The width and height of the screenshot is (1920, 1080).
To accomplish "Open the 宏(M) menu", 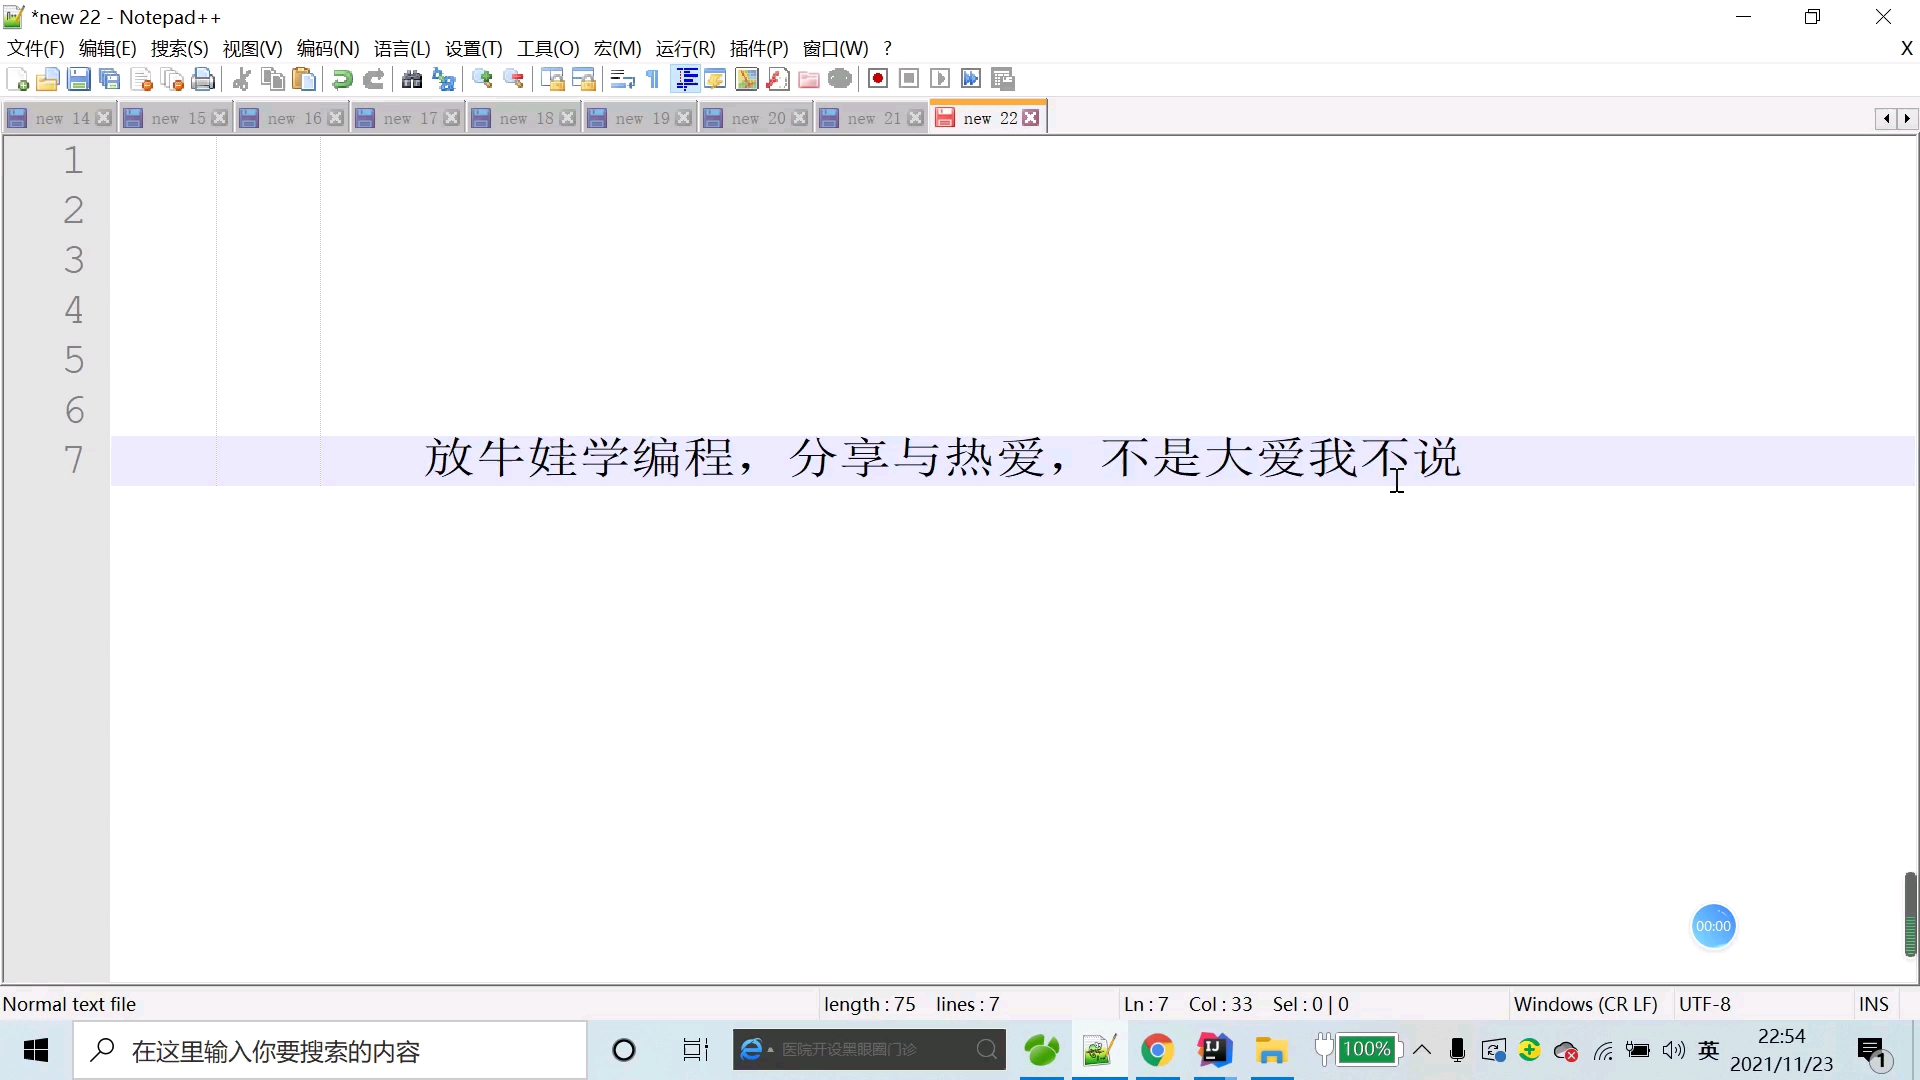I will coord(616,48).
